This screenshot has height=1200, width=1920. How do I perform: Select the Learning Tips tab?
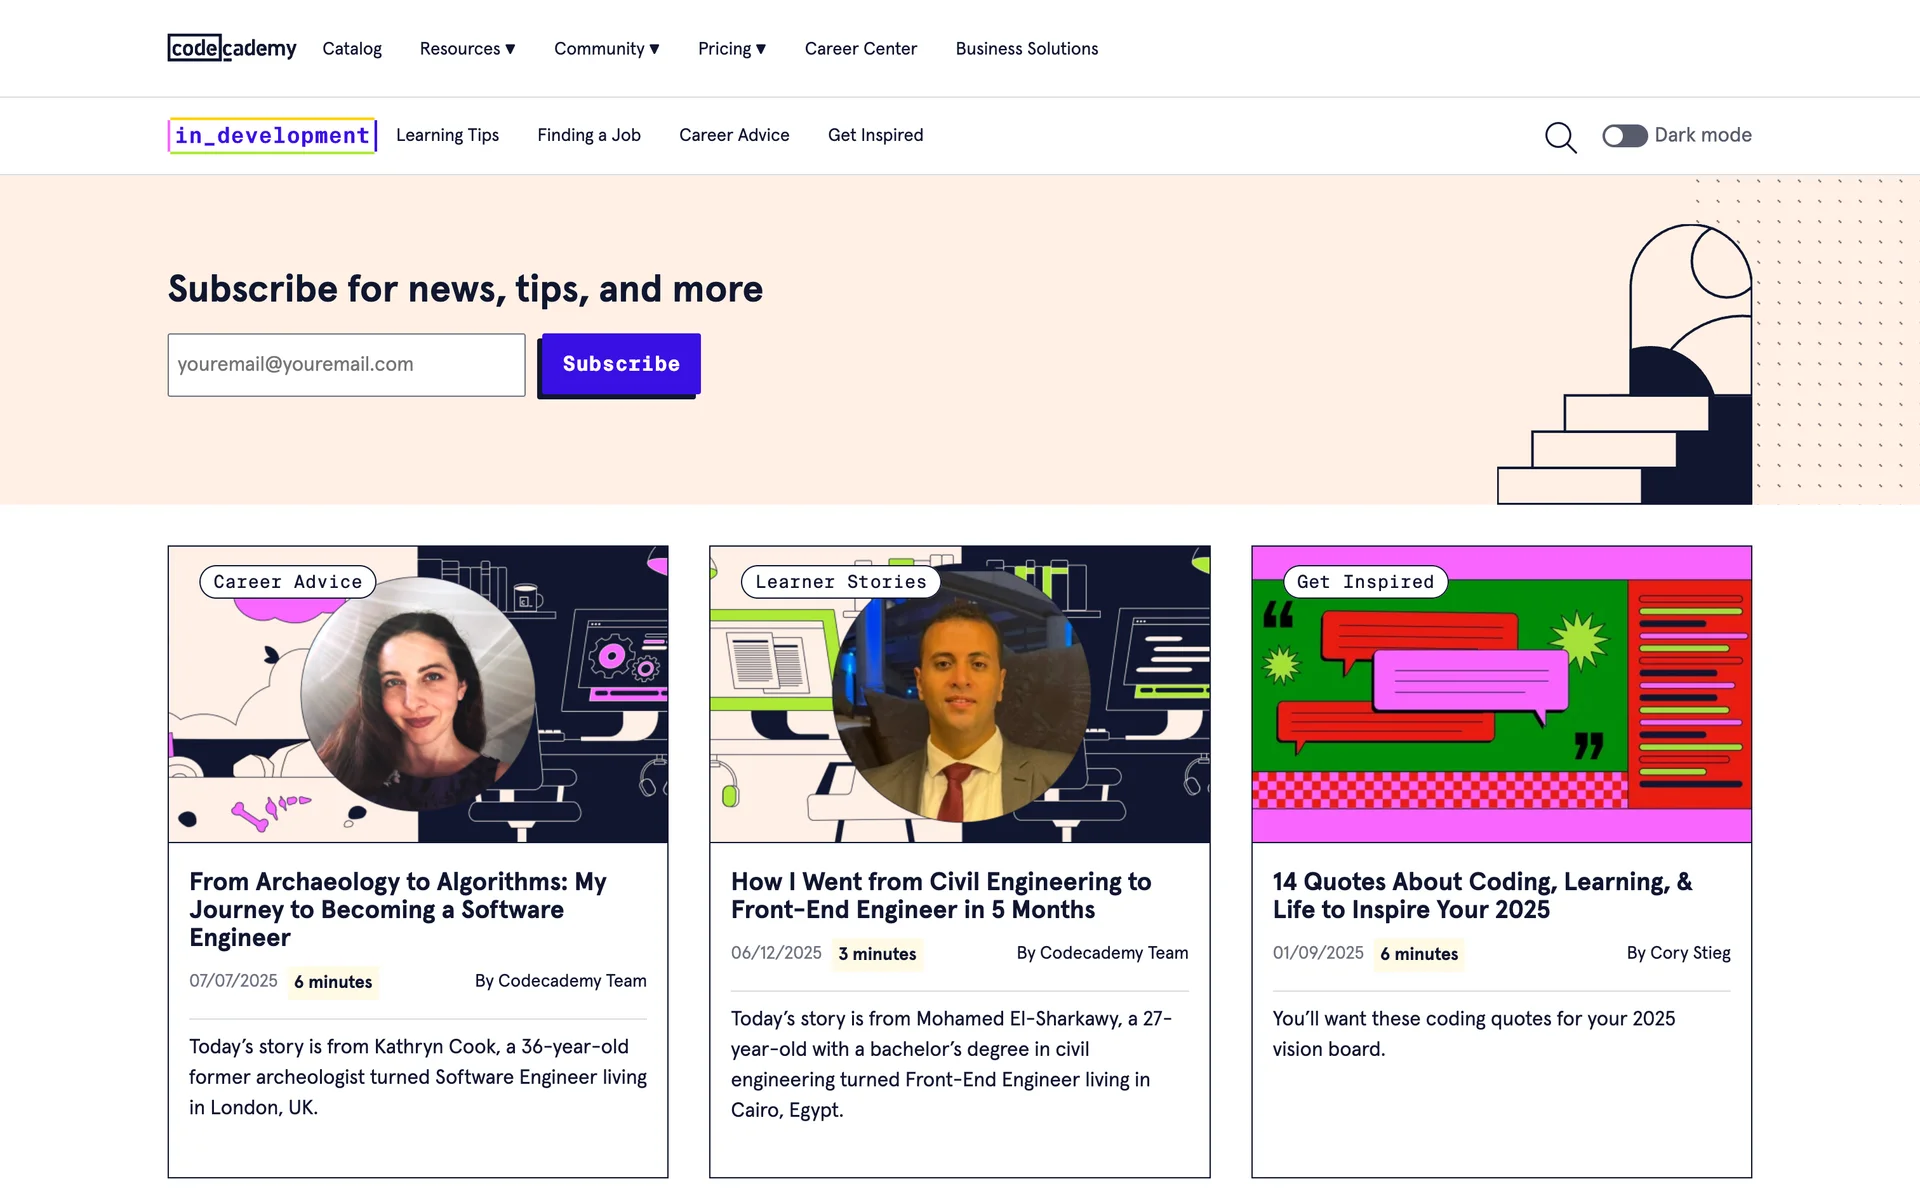447,135
